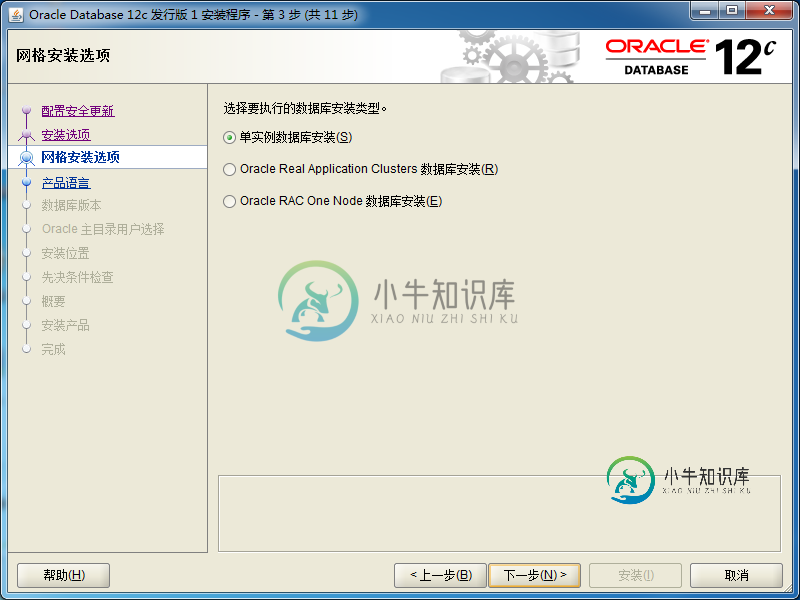Click the empty message area box
Image resolution: width=800 pixels, height=600 pixels.
499,513
